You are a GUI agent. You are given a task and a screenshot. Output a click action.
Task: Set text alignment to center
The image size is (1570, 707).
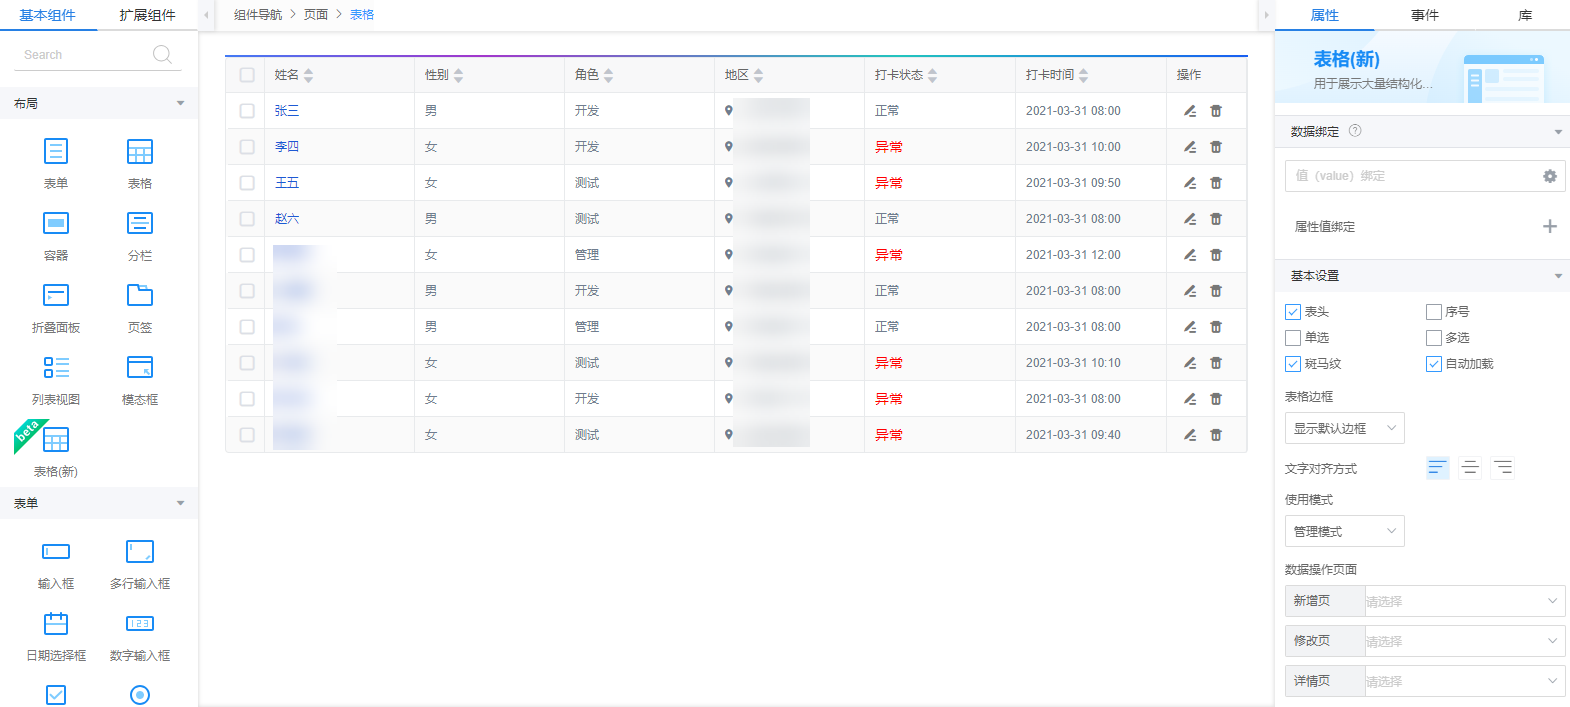(x=1470, y=468)
